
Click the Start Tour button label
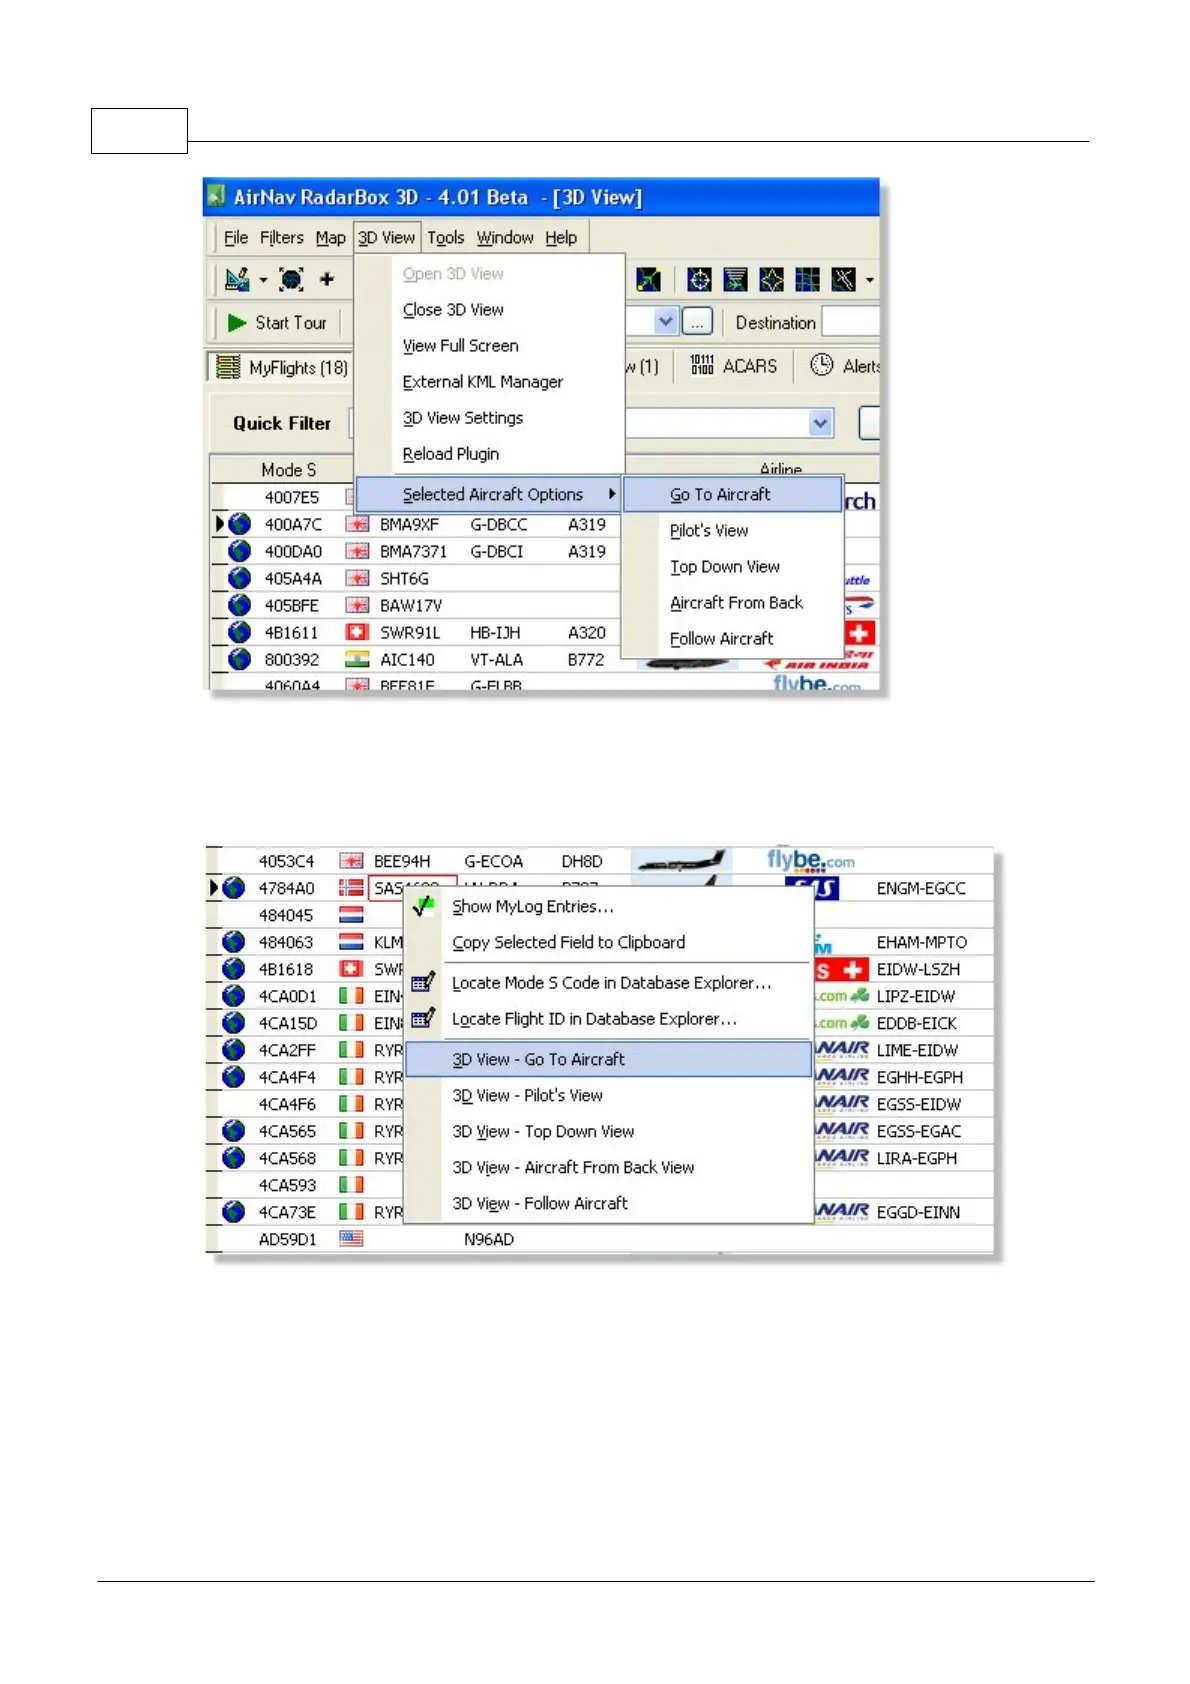291,323
